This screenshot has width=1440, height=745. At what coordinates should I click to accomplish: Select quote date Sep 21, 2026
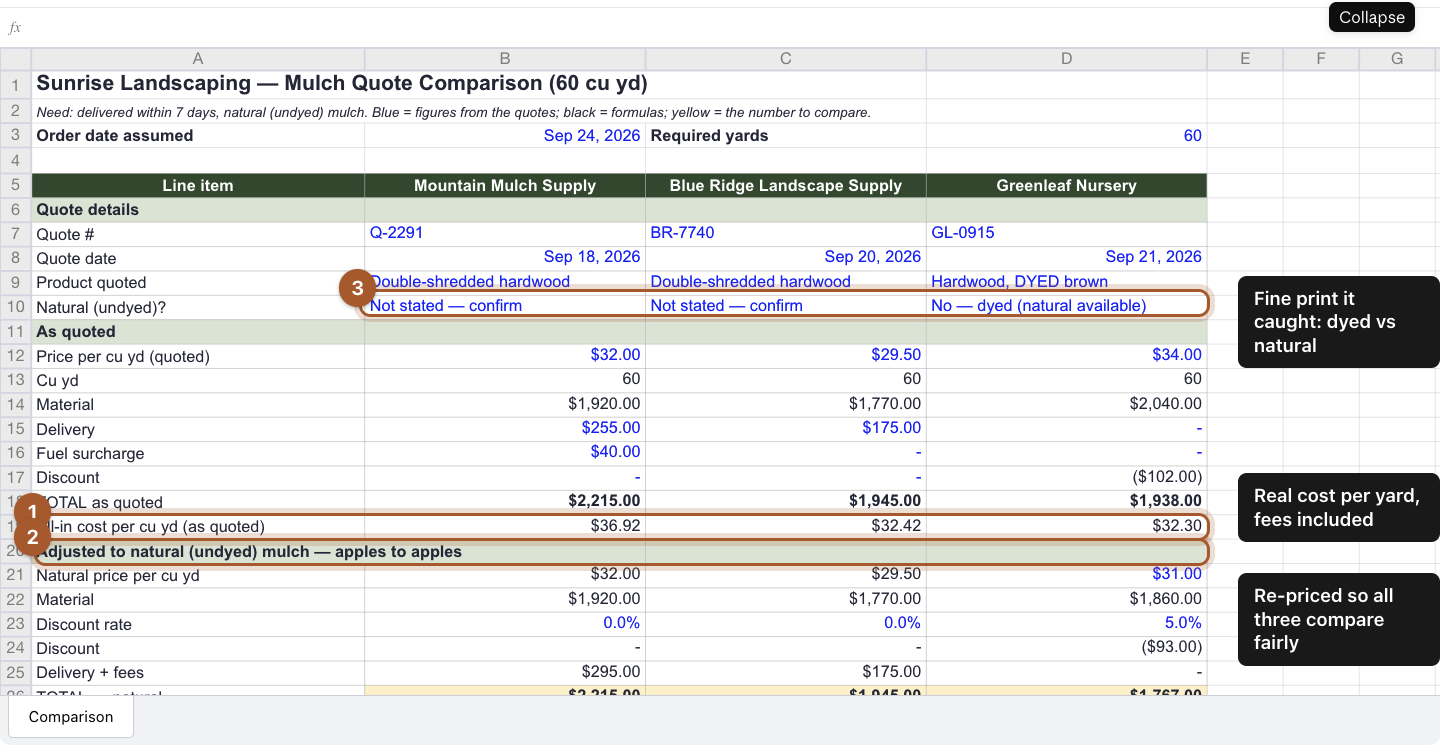pyautogui.click(x=1067, y=257)
